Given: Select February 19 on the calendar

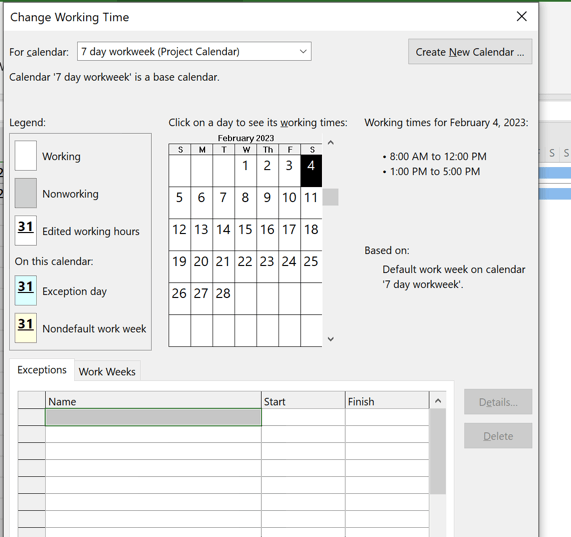Looking at the screenshot, I should (x=180, y=266).
